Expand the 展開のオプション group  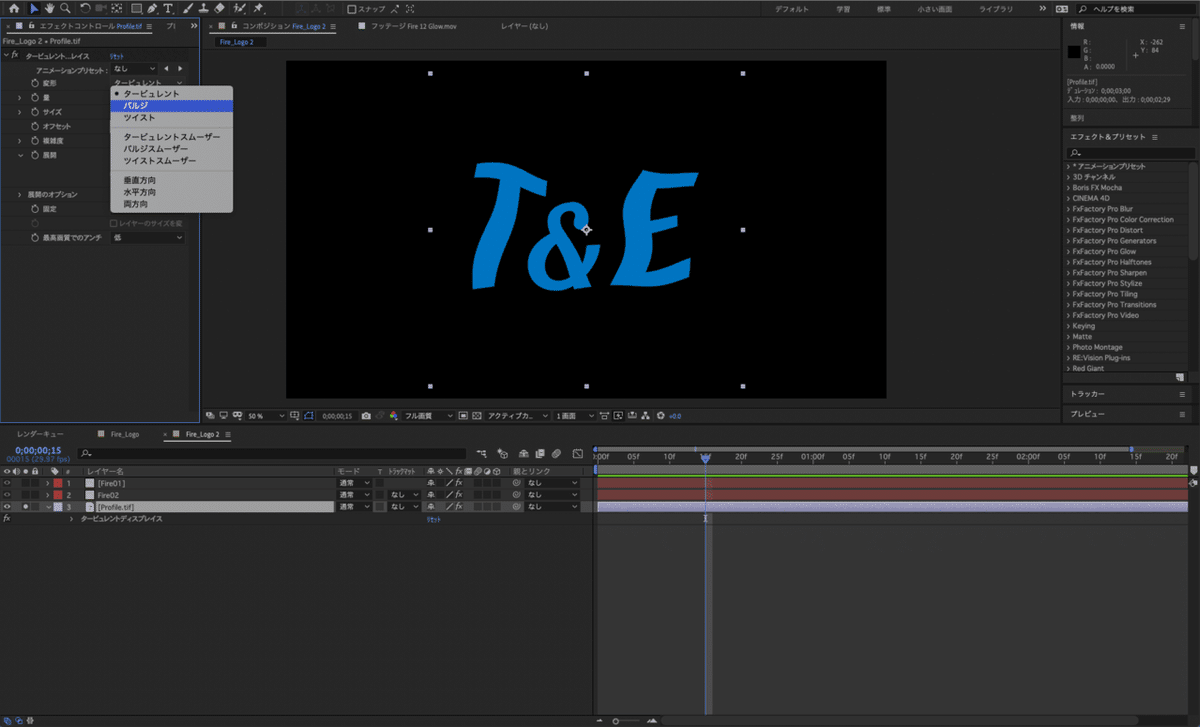(x=19, y=194)
